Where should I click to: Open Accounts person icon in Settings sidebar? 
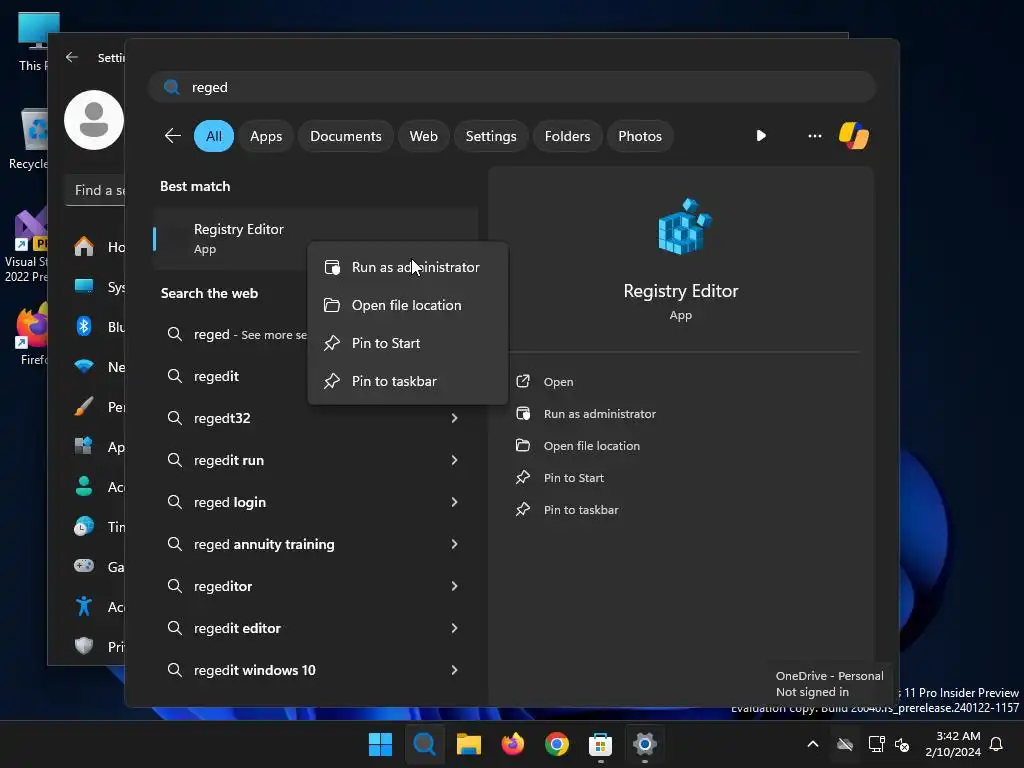pos(84,486)
